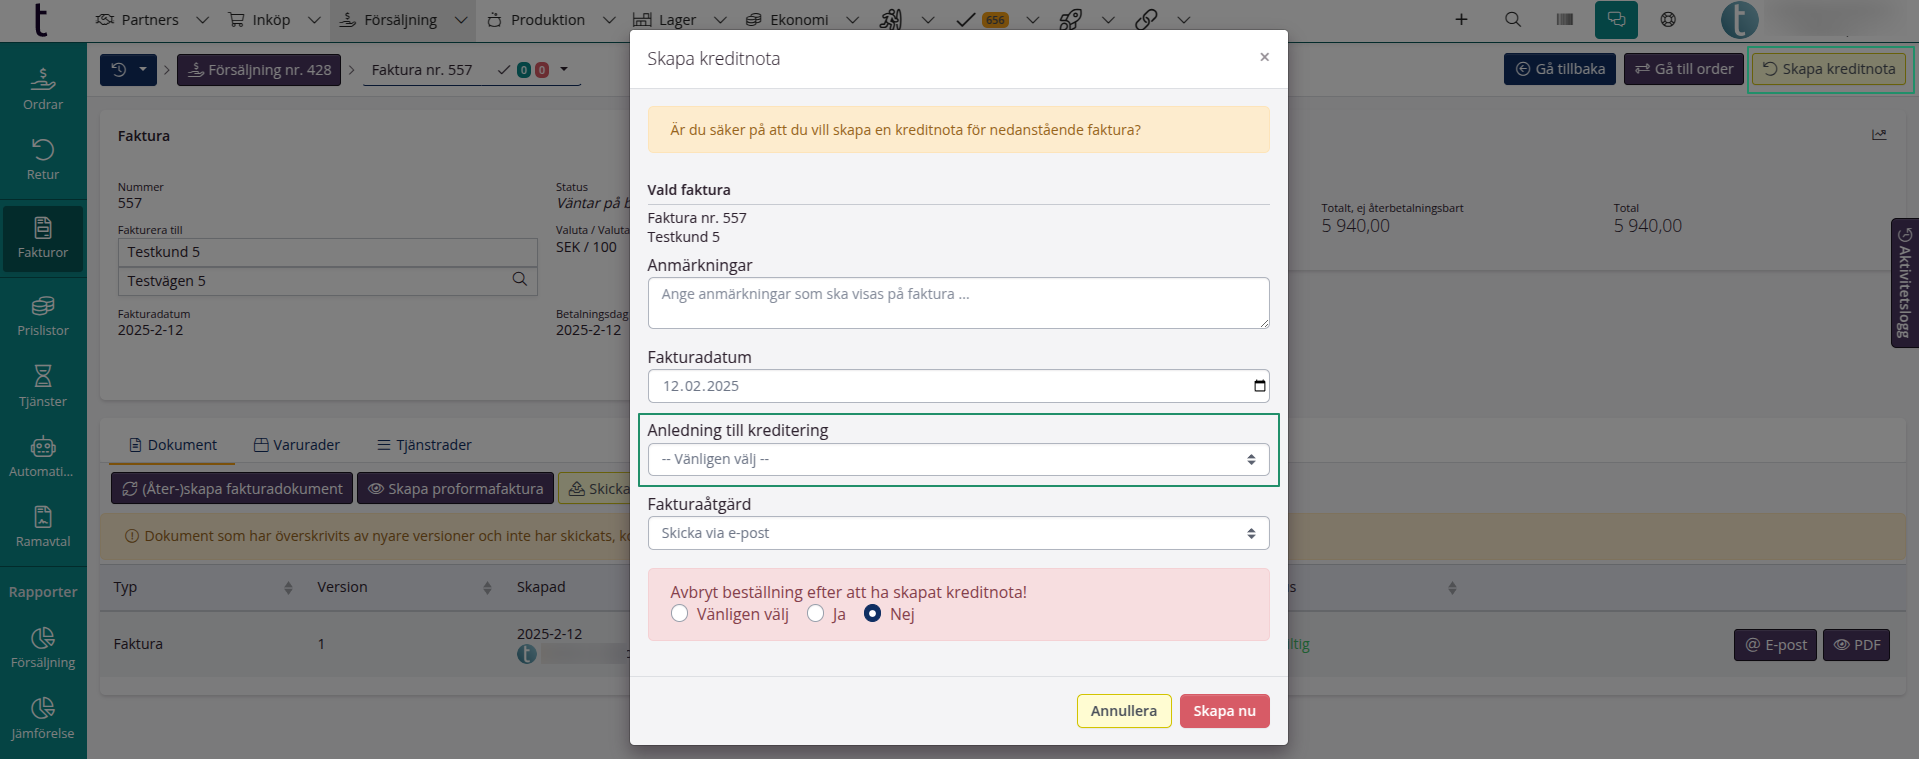The width and height of the screenshot is (1919, 759).
Task: Click the Annullera button
Action: coord(1123,711)
